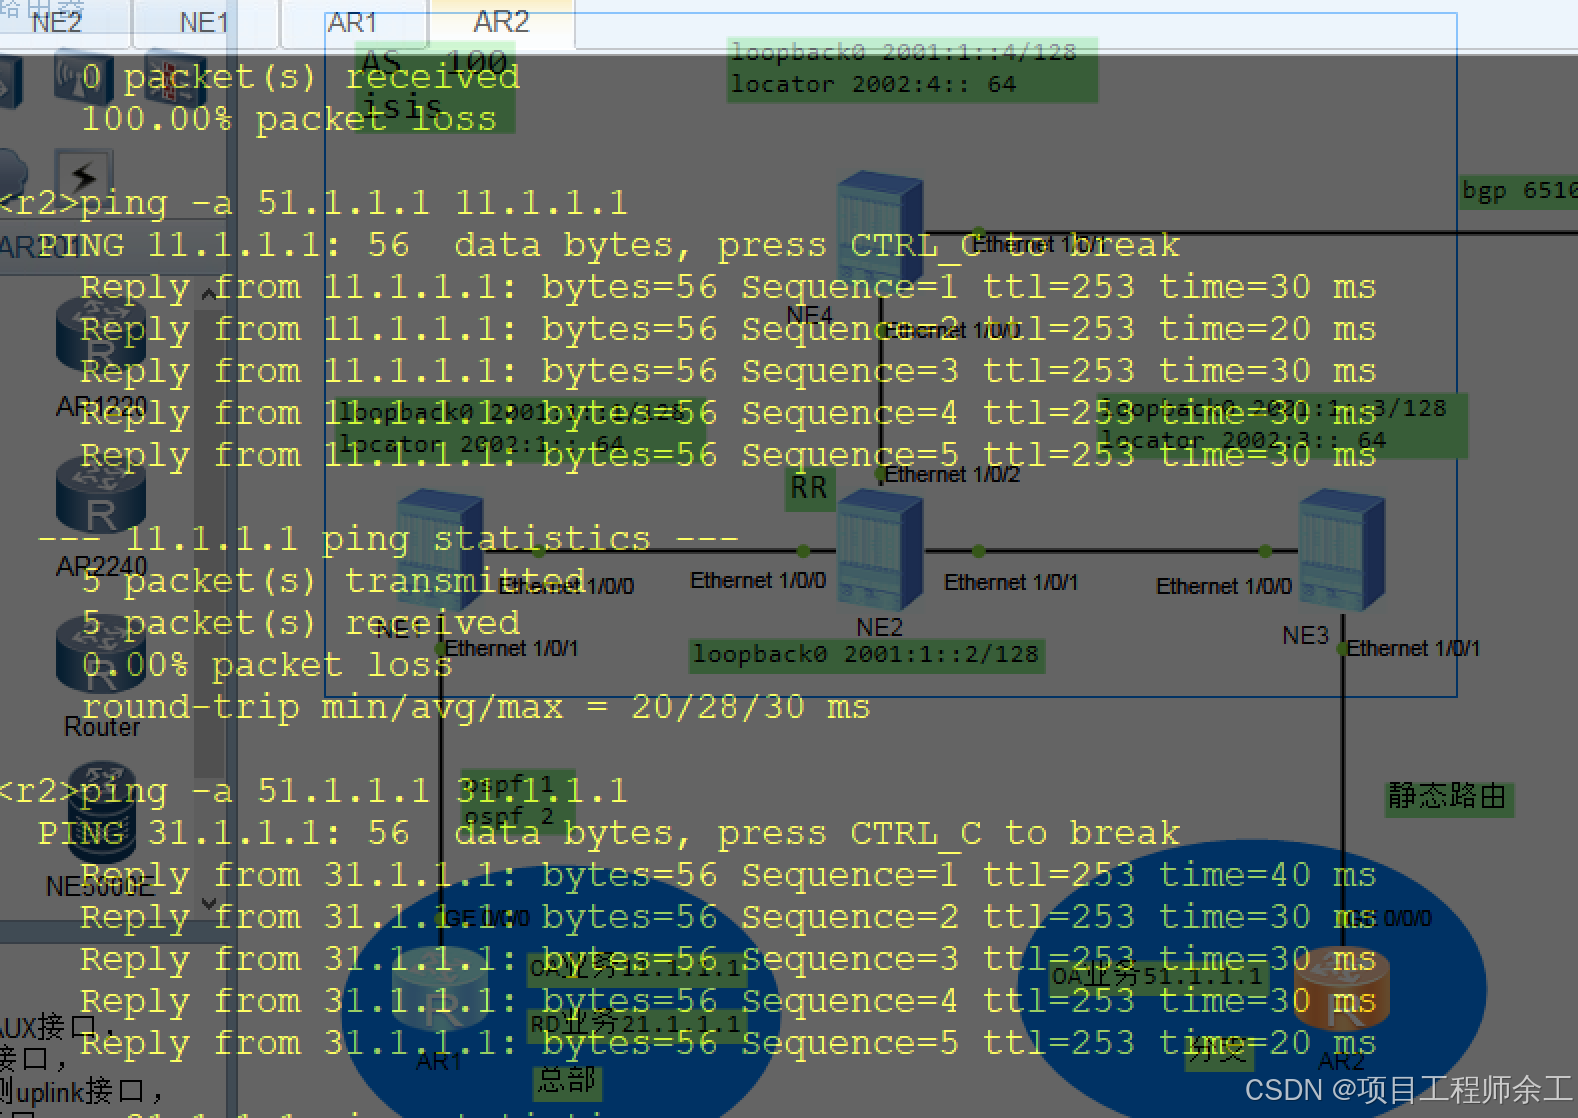
Task: Open the AR1 terminal tab
Action: [x=353, y=22]
